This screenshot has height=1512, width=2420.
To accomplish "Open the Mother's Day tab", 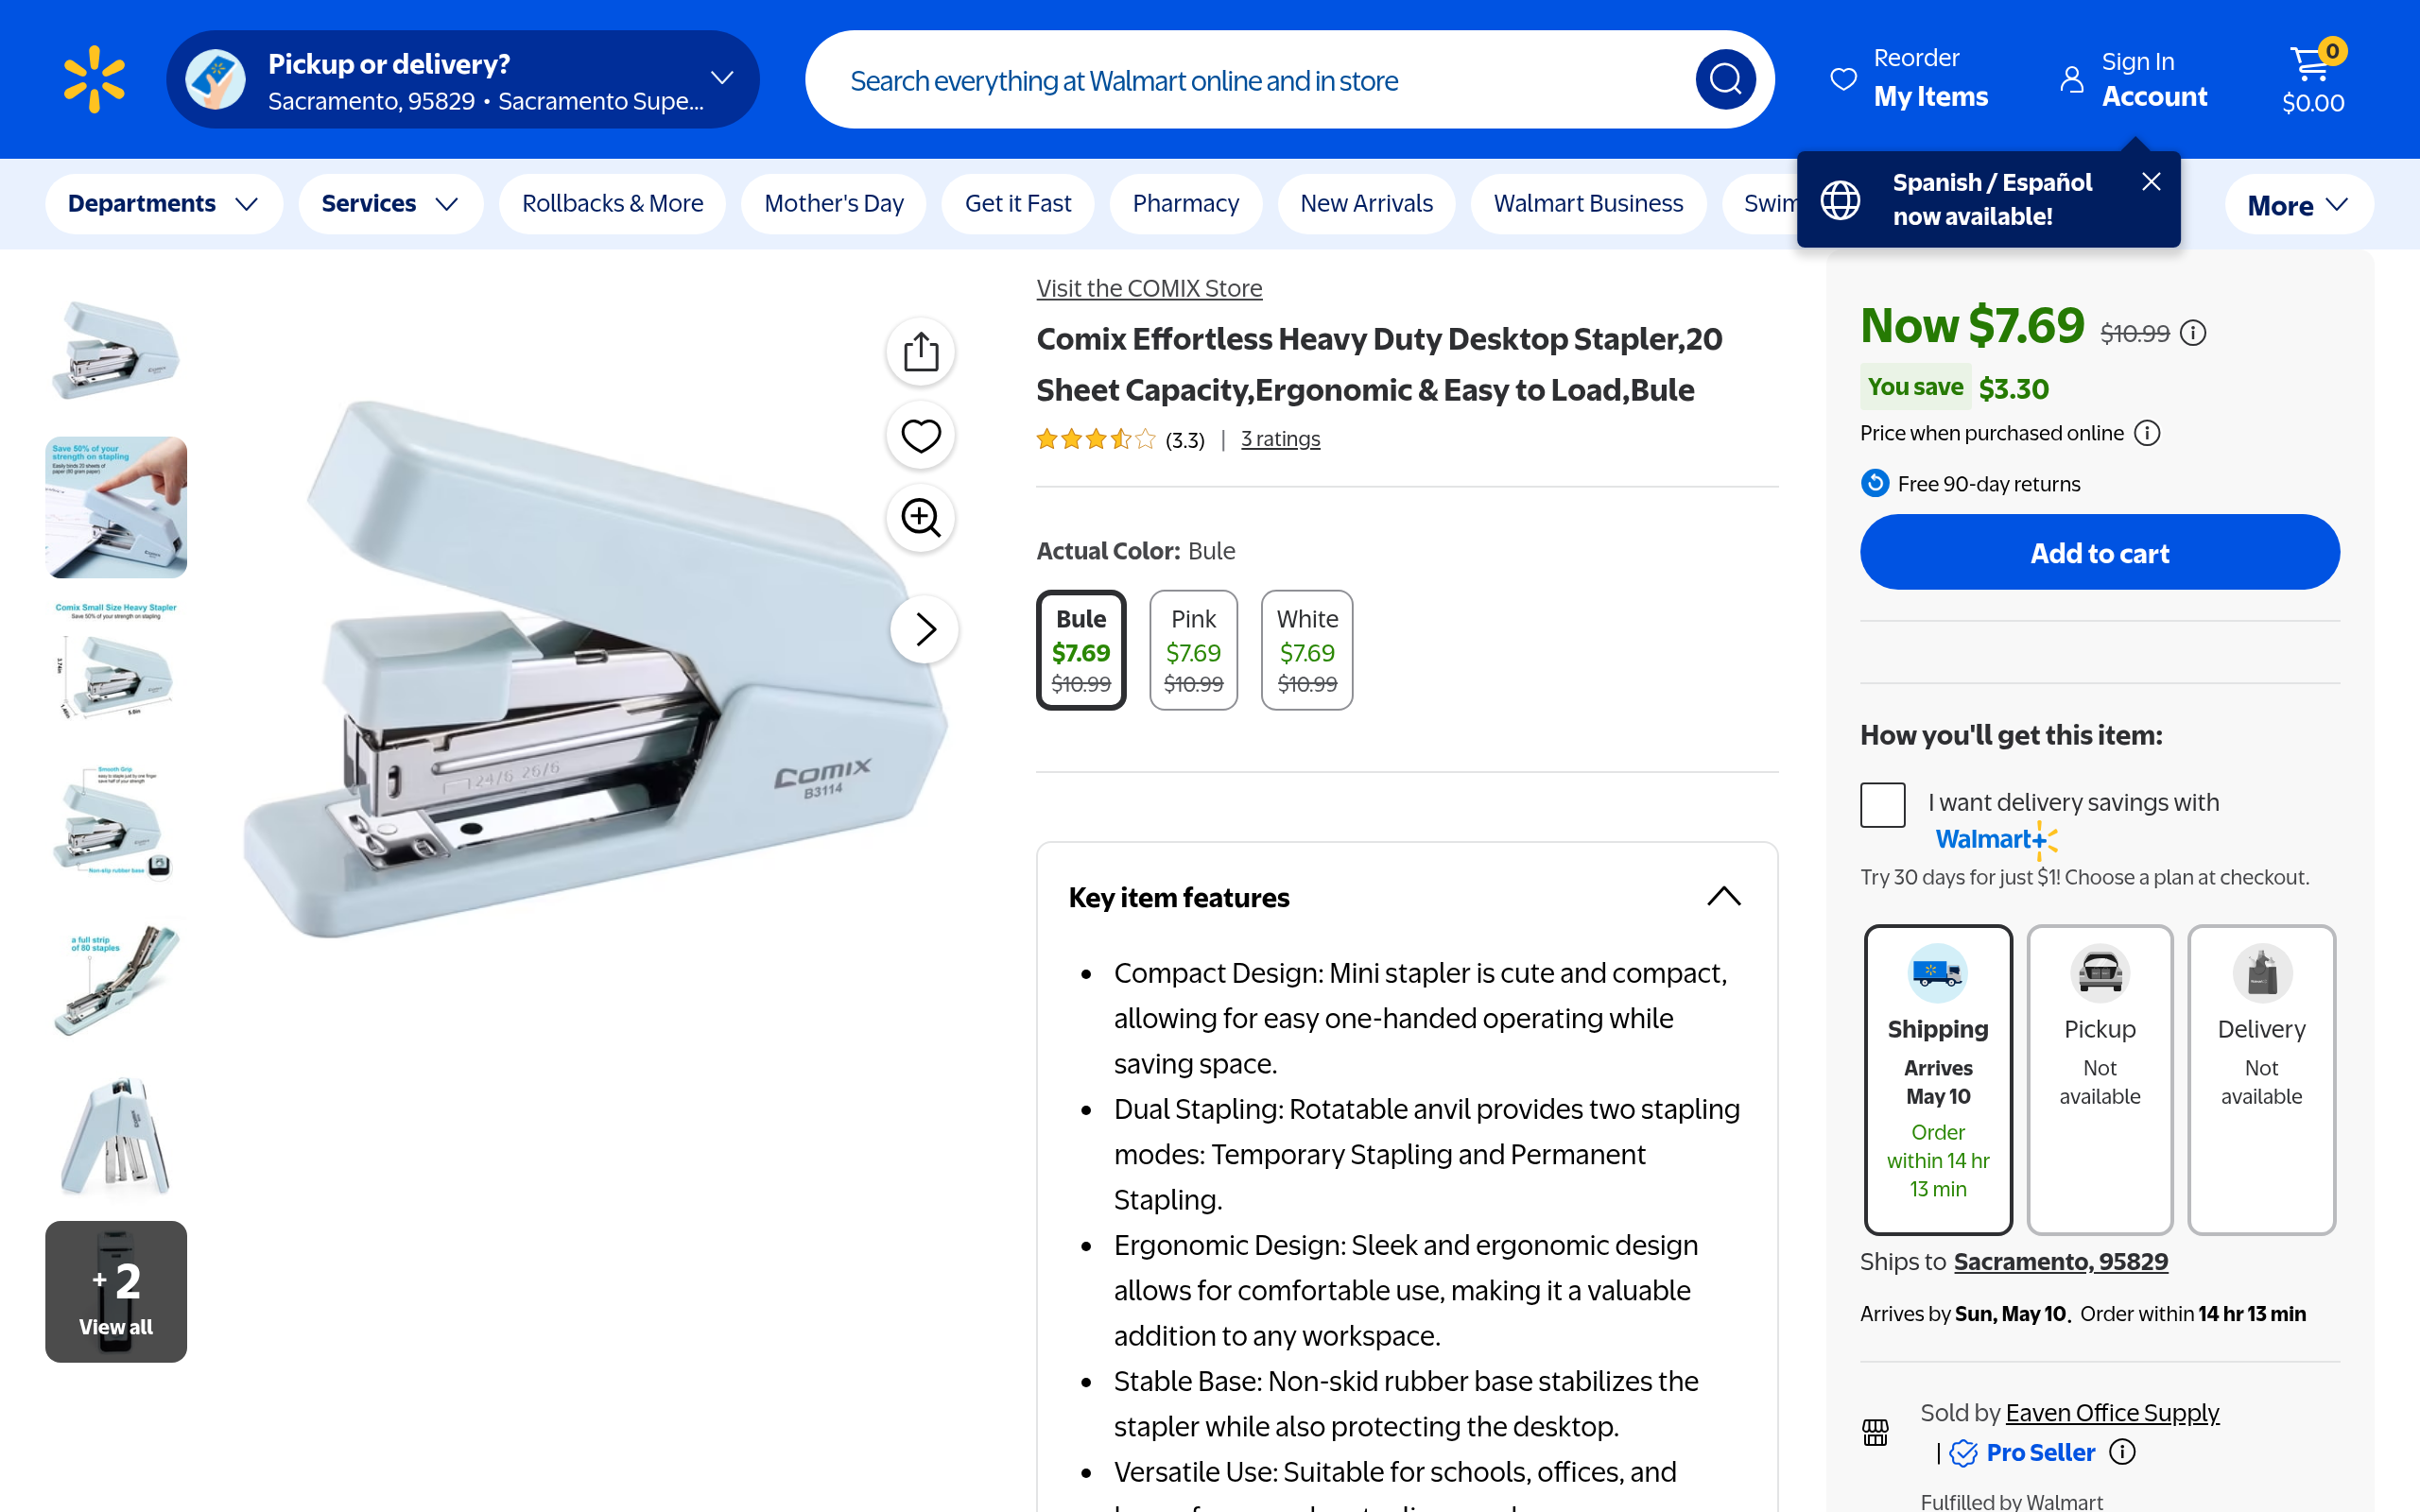I will pos(834,204).
